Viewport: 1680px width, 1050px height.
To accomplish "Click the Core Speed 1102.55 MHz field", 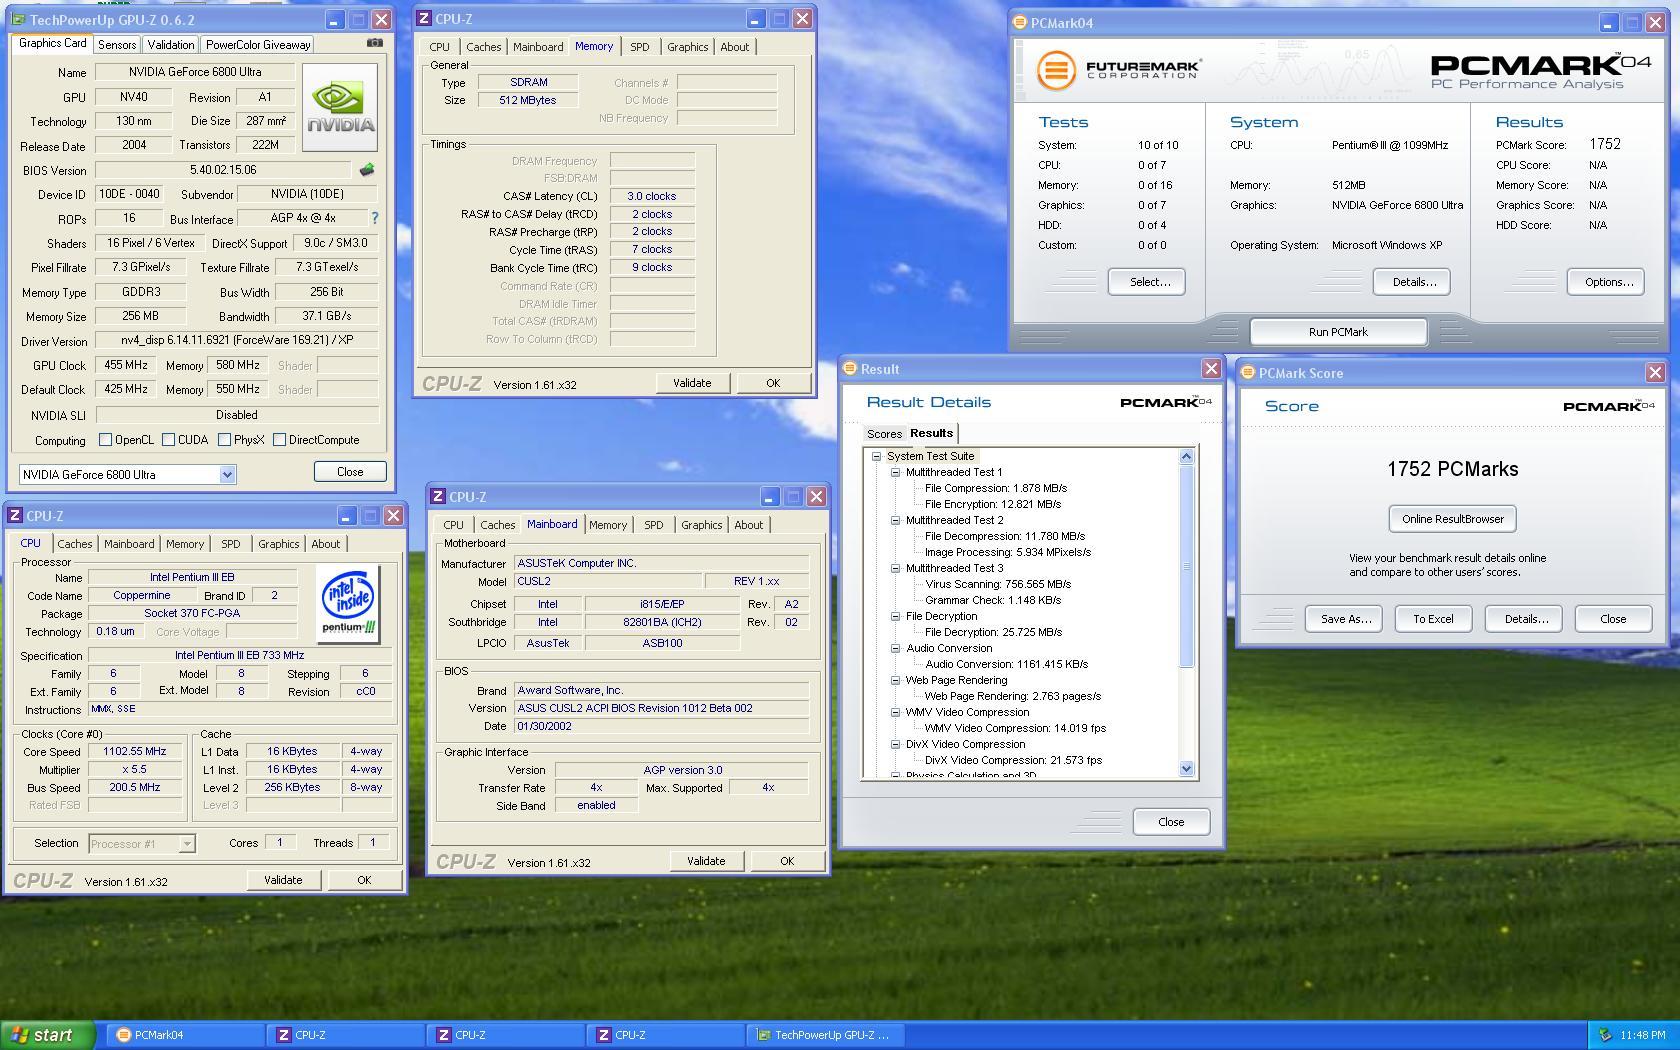I will click(x=135, y=752).
